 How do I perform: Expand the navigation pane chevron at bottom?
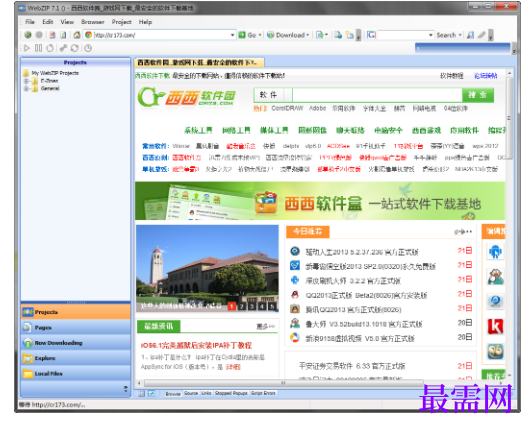(126, 389)
